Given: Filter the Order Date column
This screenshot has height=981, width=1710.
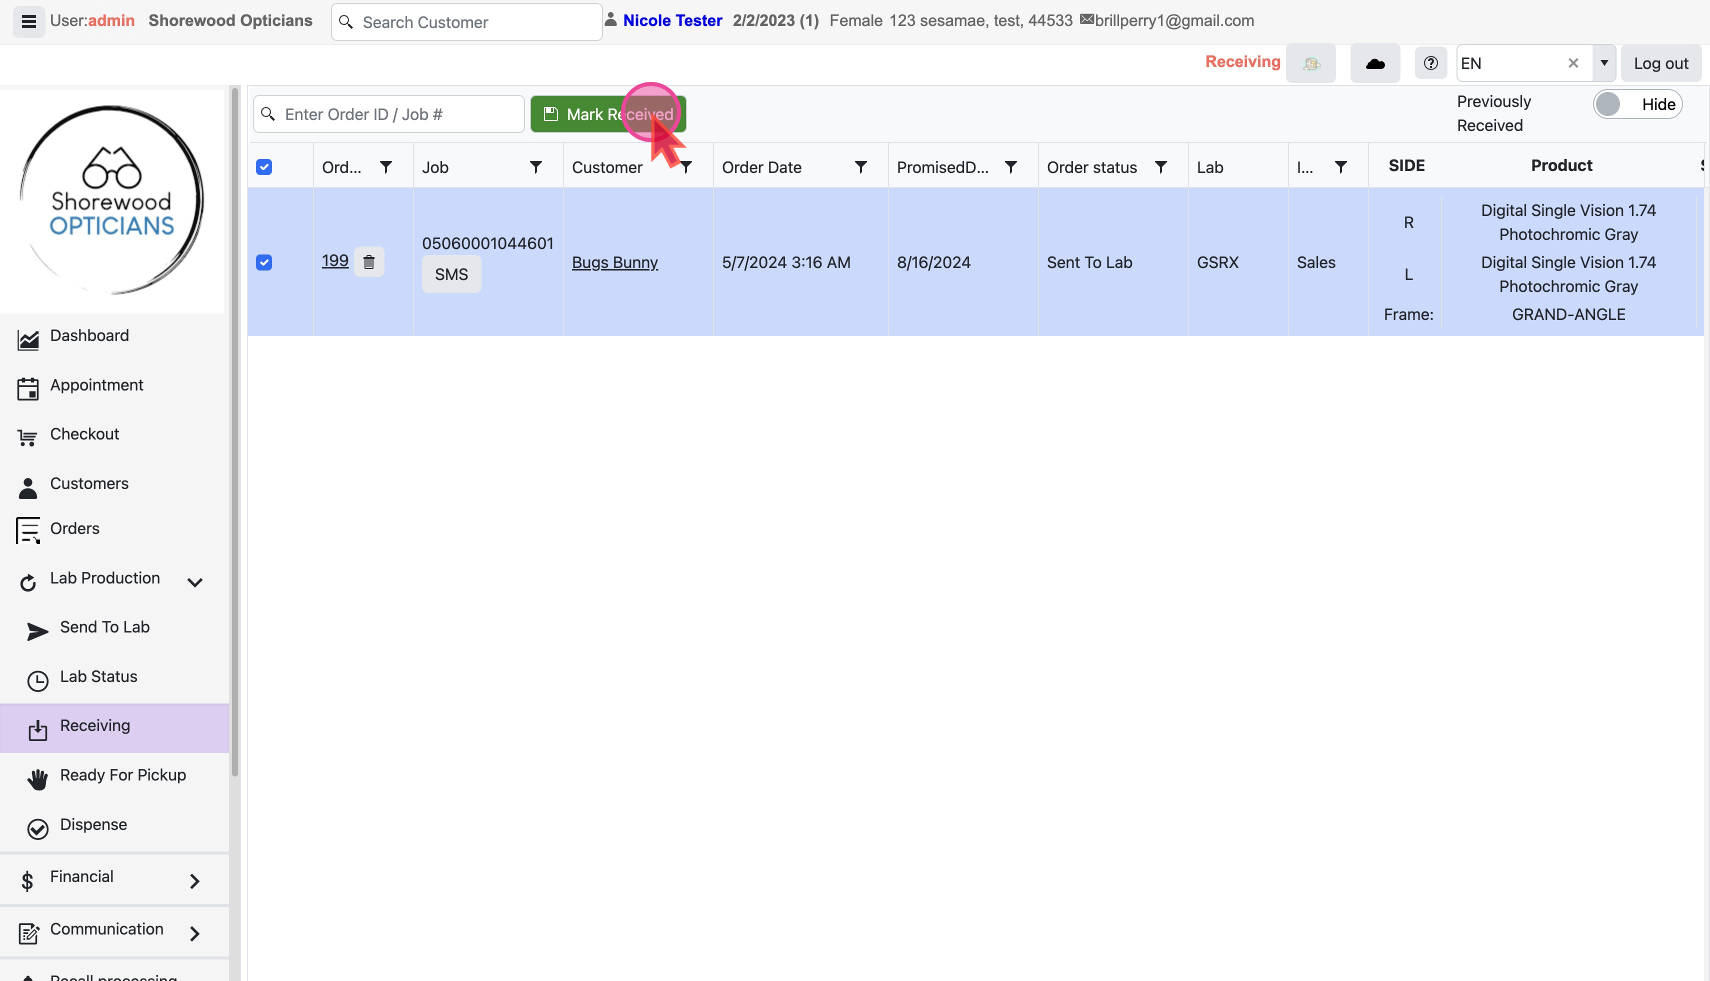Looking at the screenshot, I should [x=860, y=167].
